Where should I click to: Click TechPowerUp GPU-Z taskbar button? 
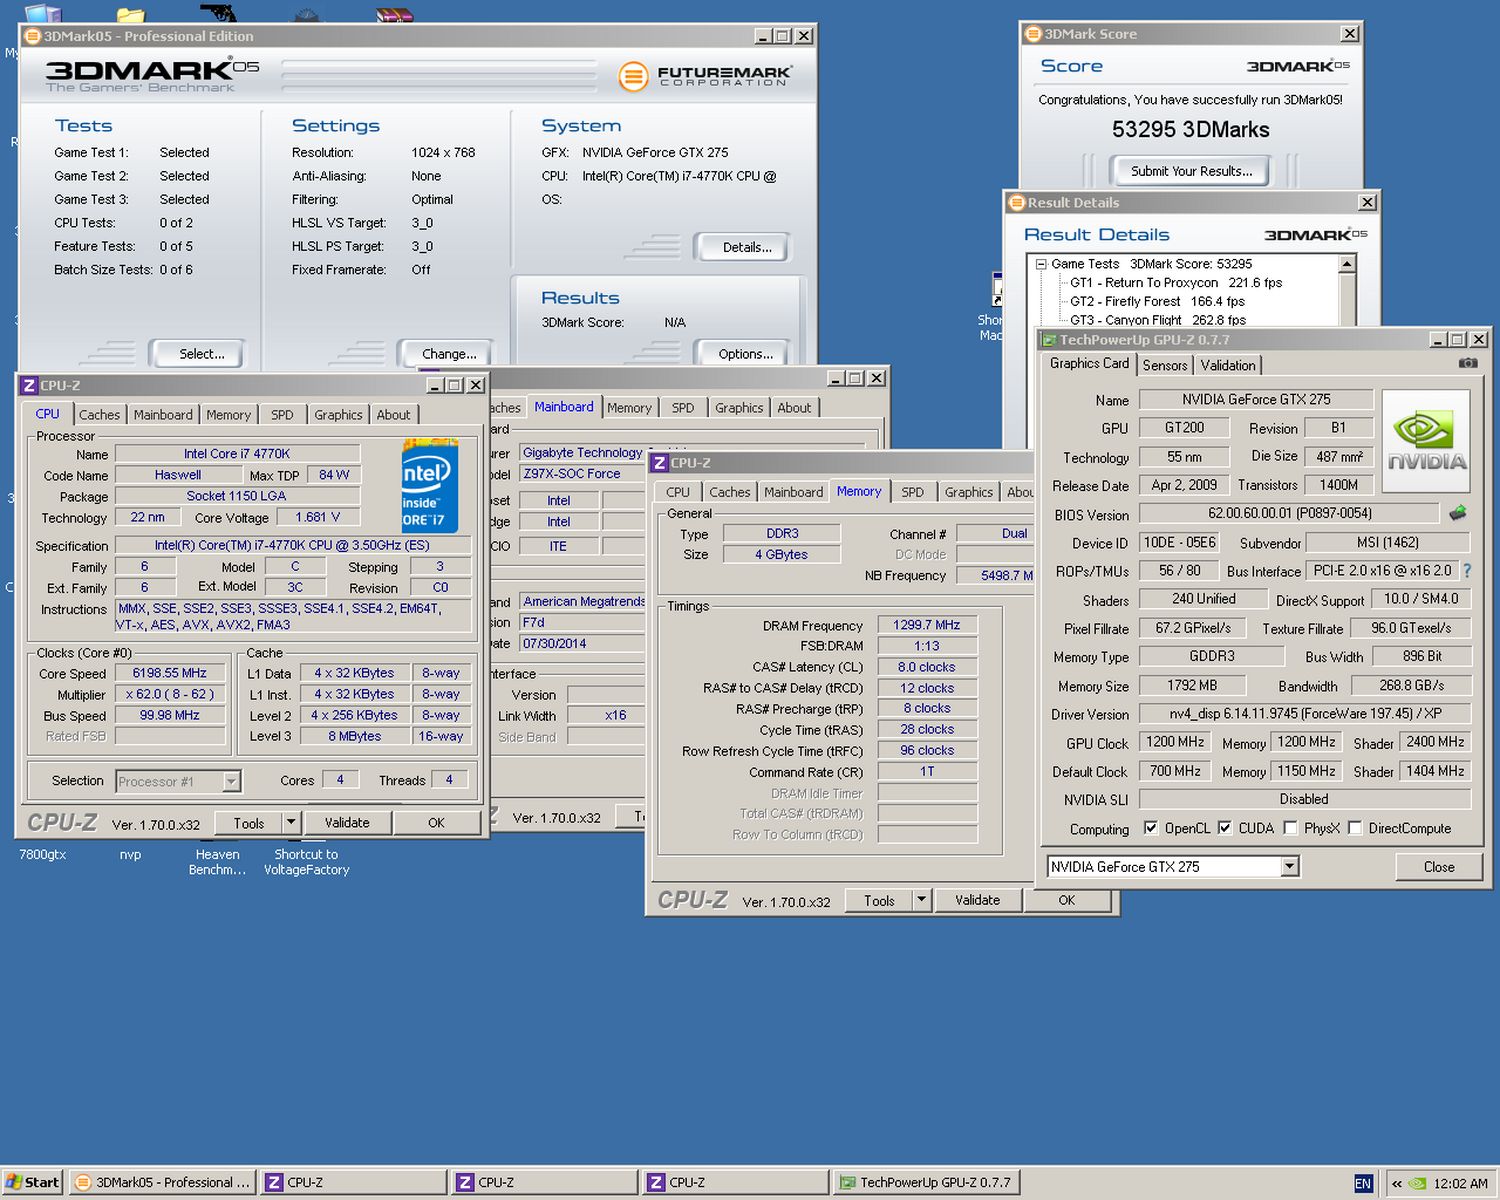click(925, 1182)
